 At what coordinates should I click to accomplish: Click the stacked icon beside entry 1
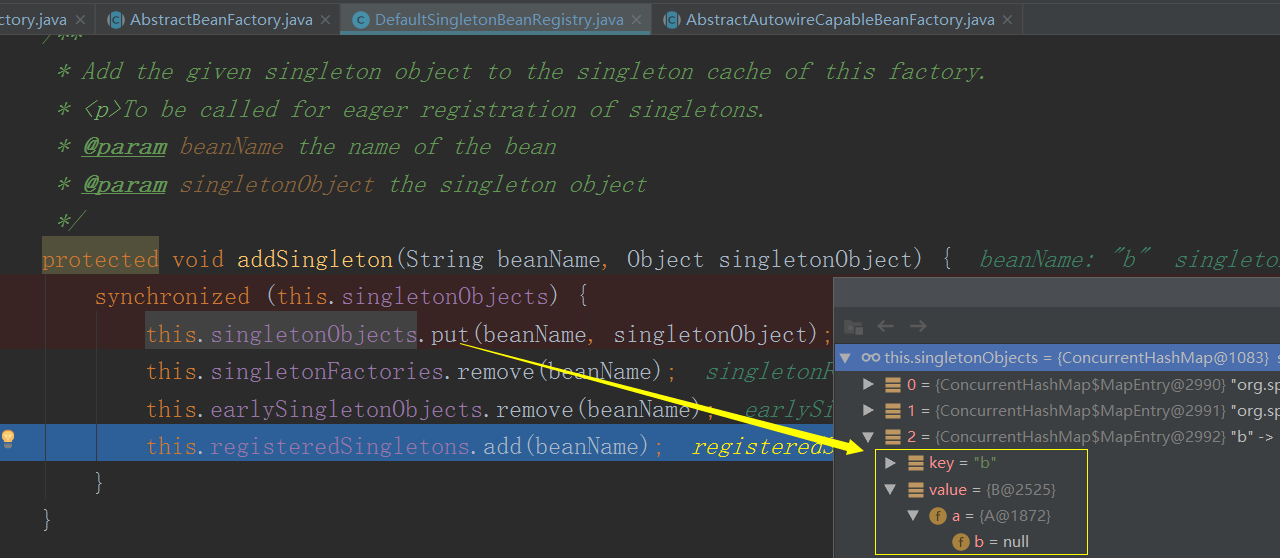point(892,410)
